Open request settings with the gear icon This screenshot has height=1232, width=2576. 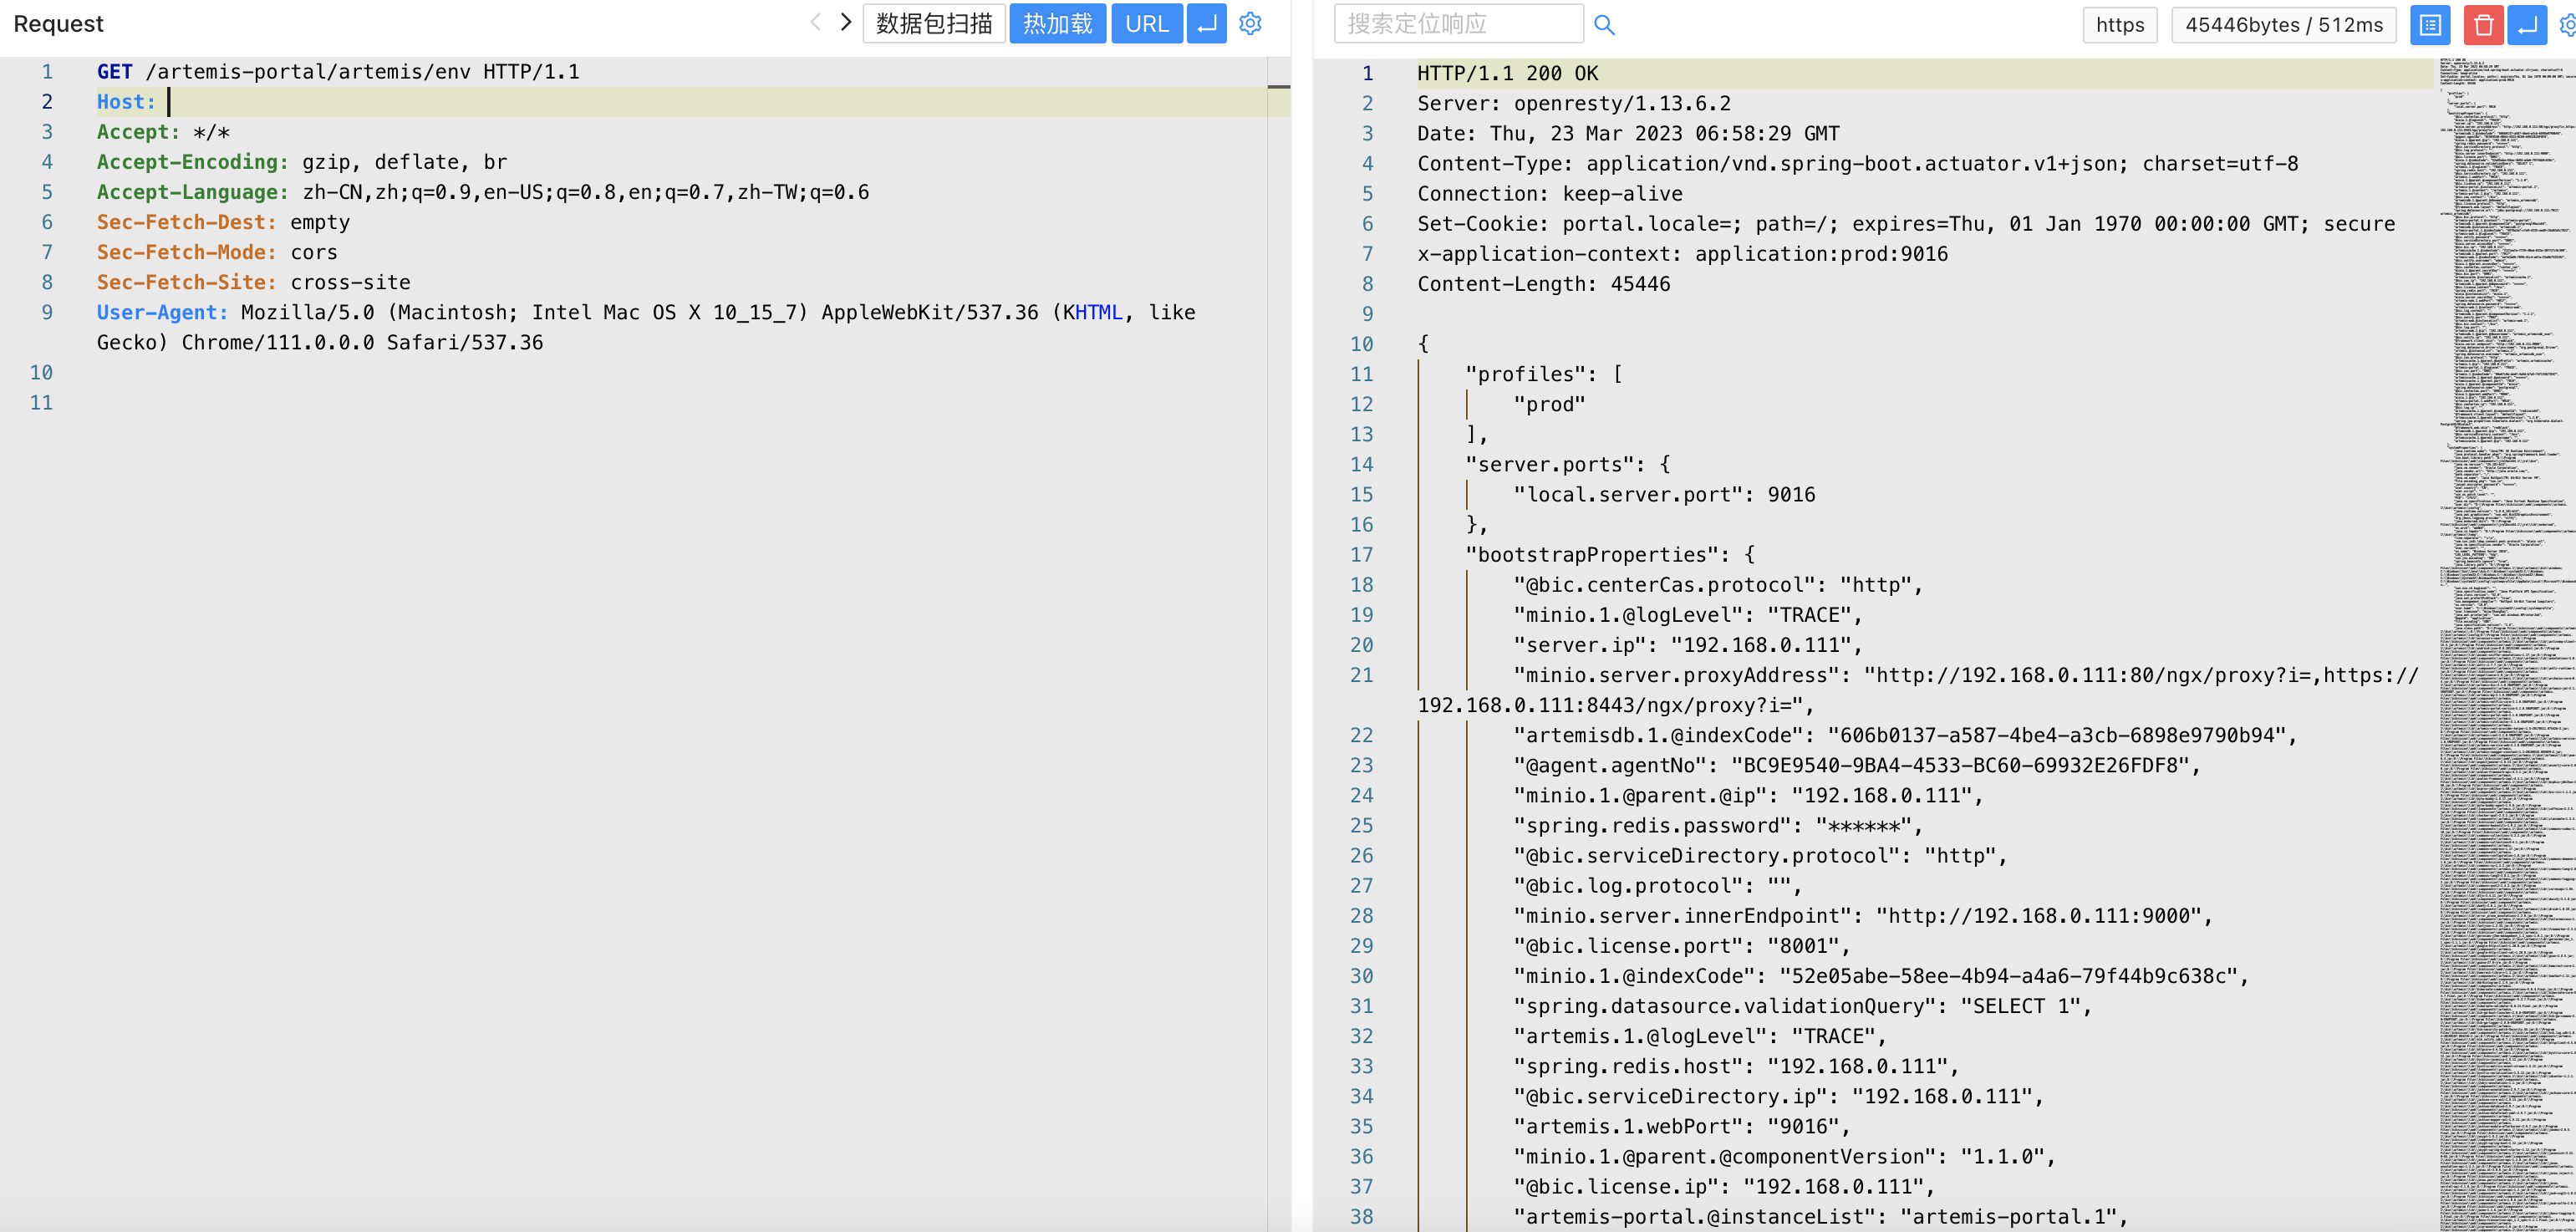(x=1250, y=23)
